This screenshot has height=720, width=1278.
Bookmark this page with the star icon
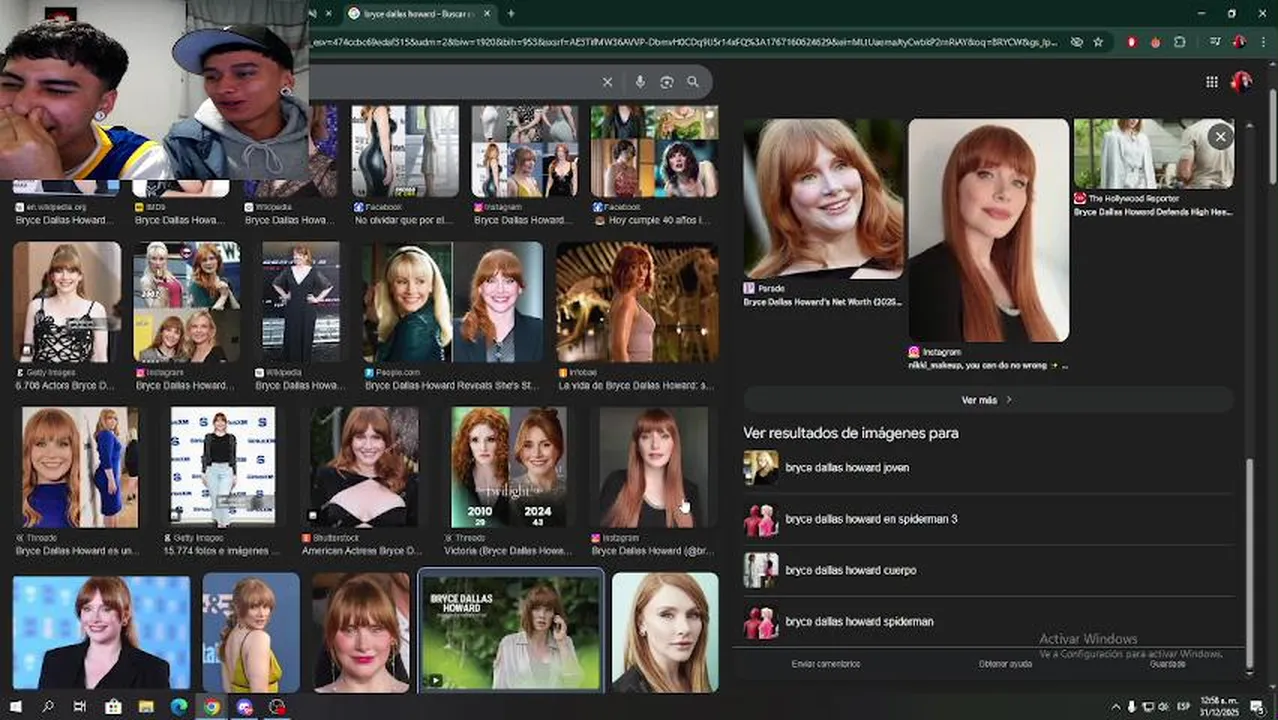click(x=1098, y=42)
